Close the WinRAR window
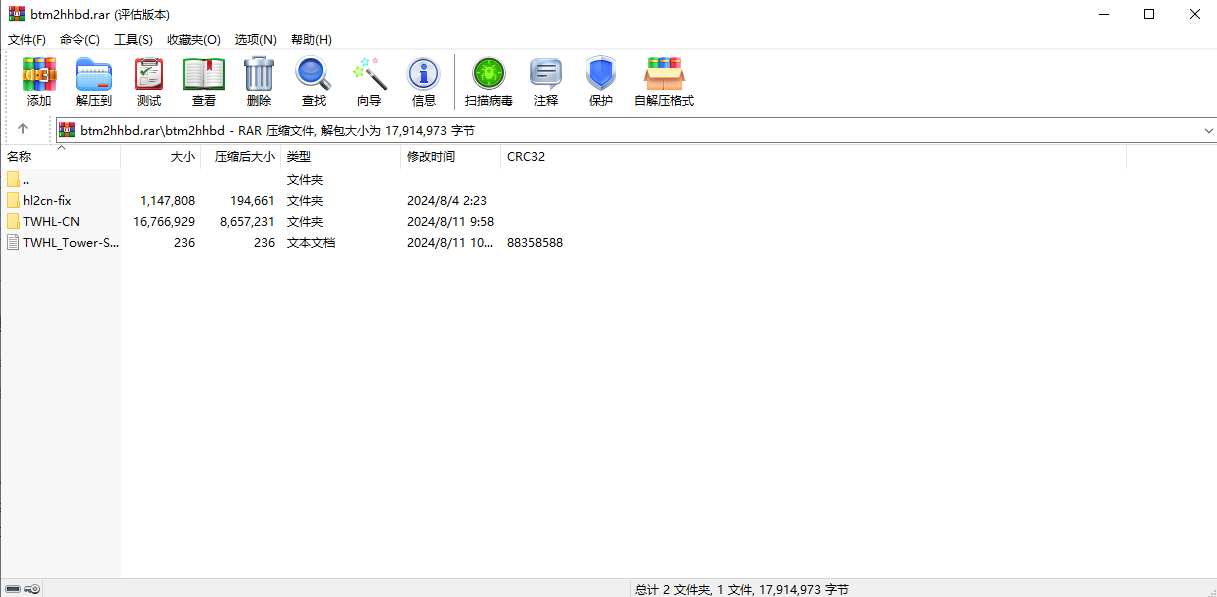Image resolution: width=1217 pixels, height=597 pixels. coord(1195,14)
